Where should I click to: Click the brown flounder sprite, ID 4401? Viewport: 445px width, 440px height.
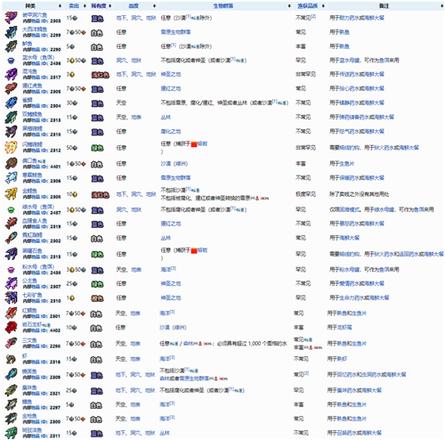[x=11, y=164]
